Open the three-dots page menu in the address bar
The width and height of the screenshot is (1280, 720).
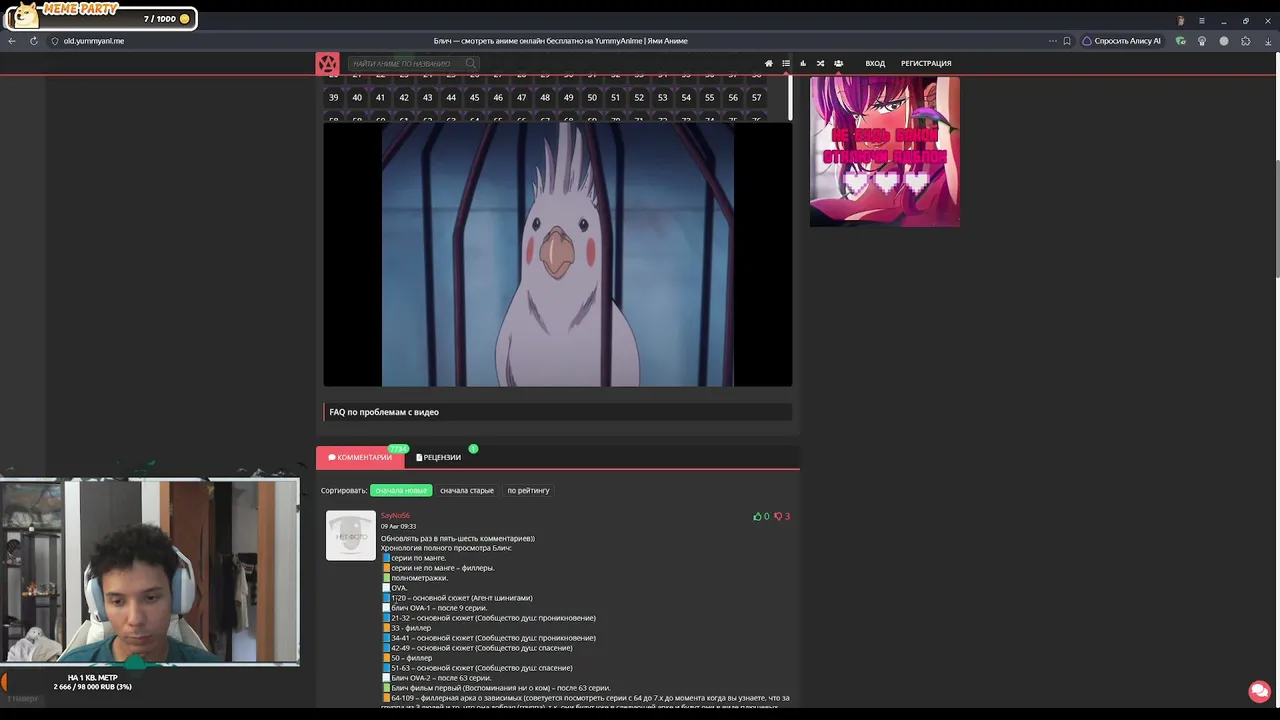1052,41
